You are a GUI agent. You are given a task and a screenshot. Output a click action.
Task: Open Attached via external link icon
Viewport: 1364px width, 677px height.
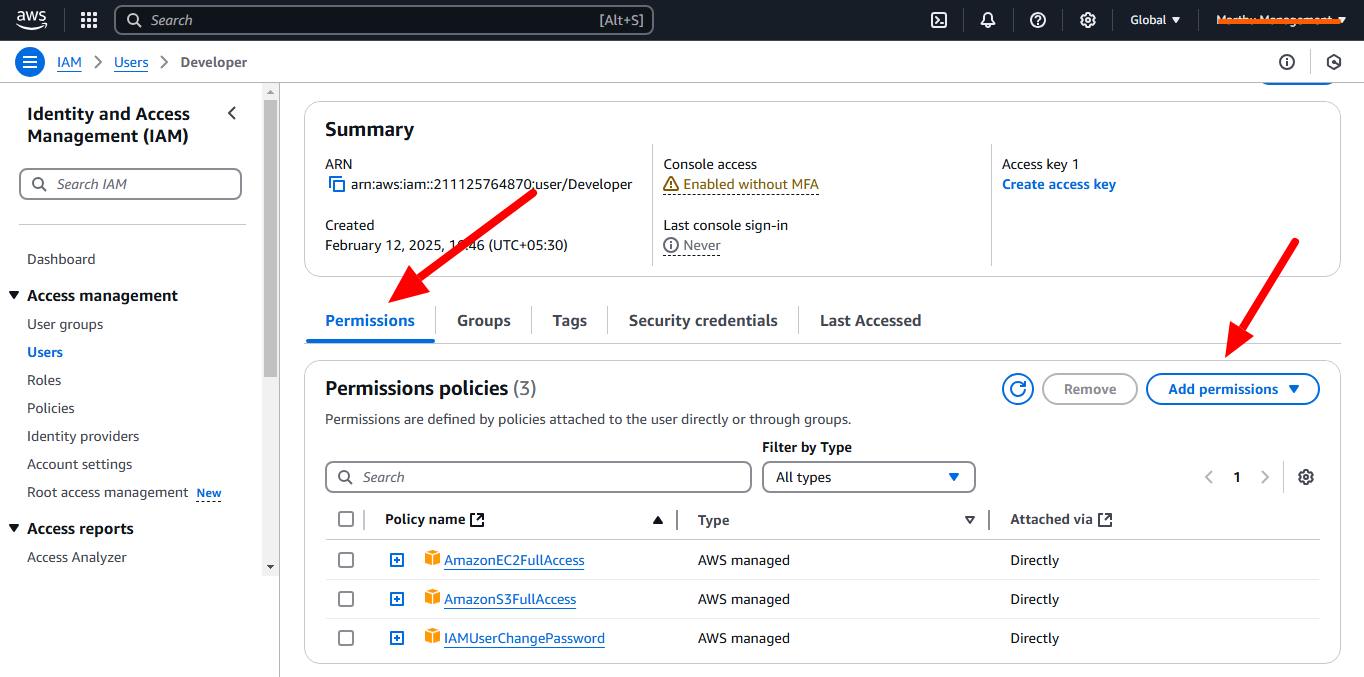(x=1105, y=520)
